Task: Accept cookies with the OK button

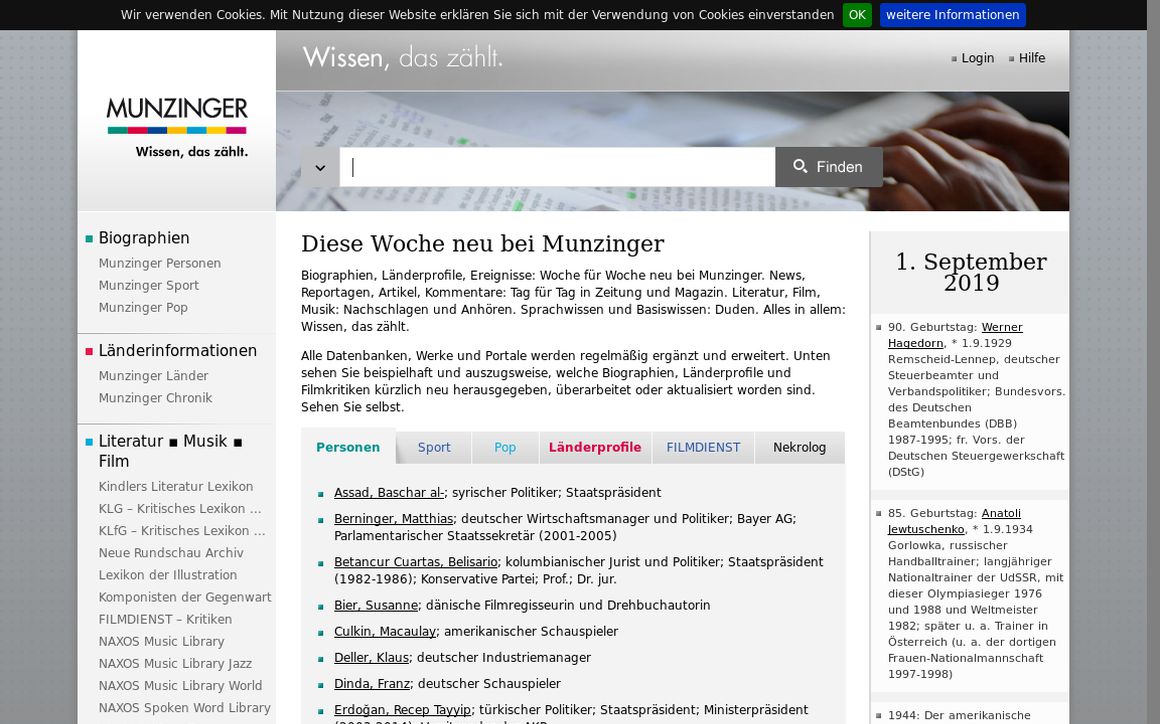Action: pyautogui.click(x=857, y=15)
